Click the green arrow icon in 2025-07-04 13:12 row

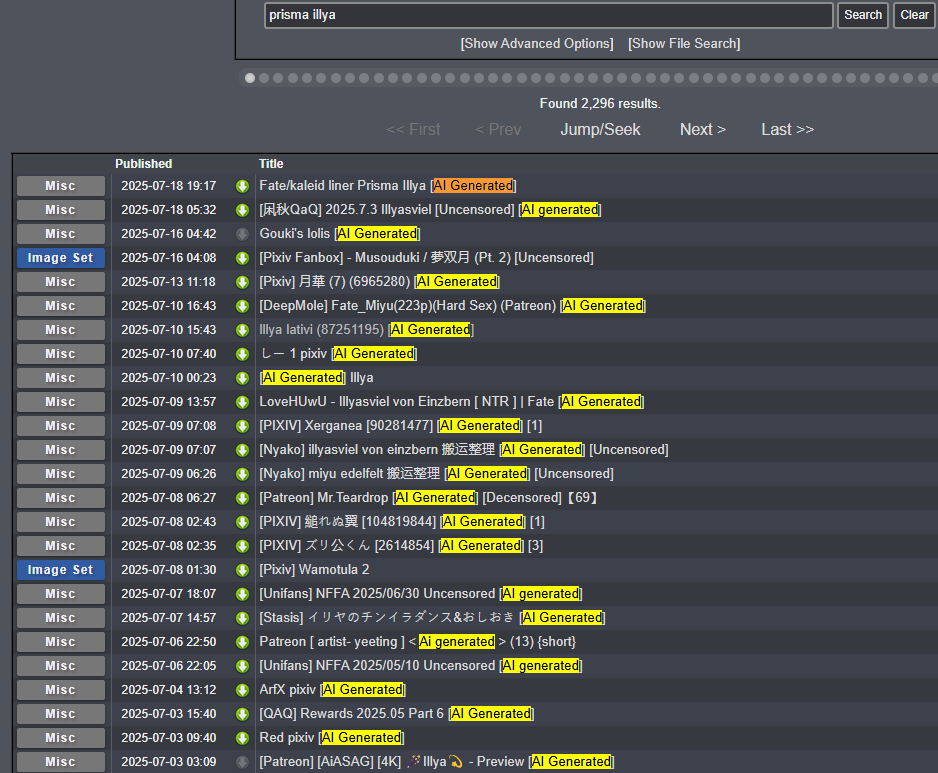[242, 690]
